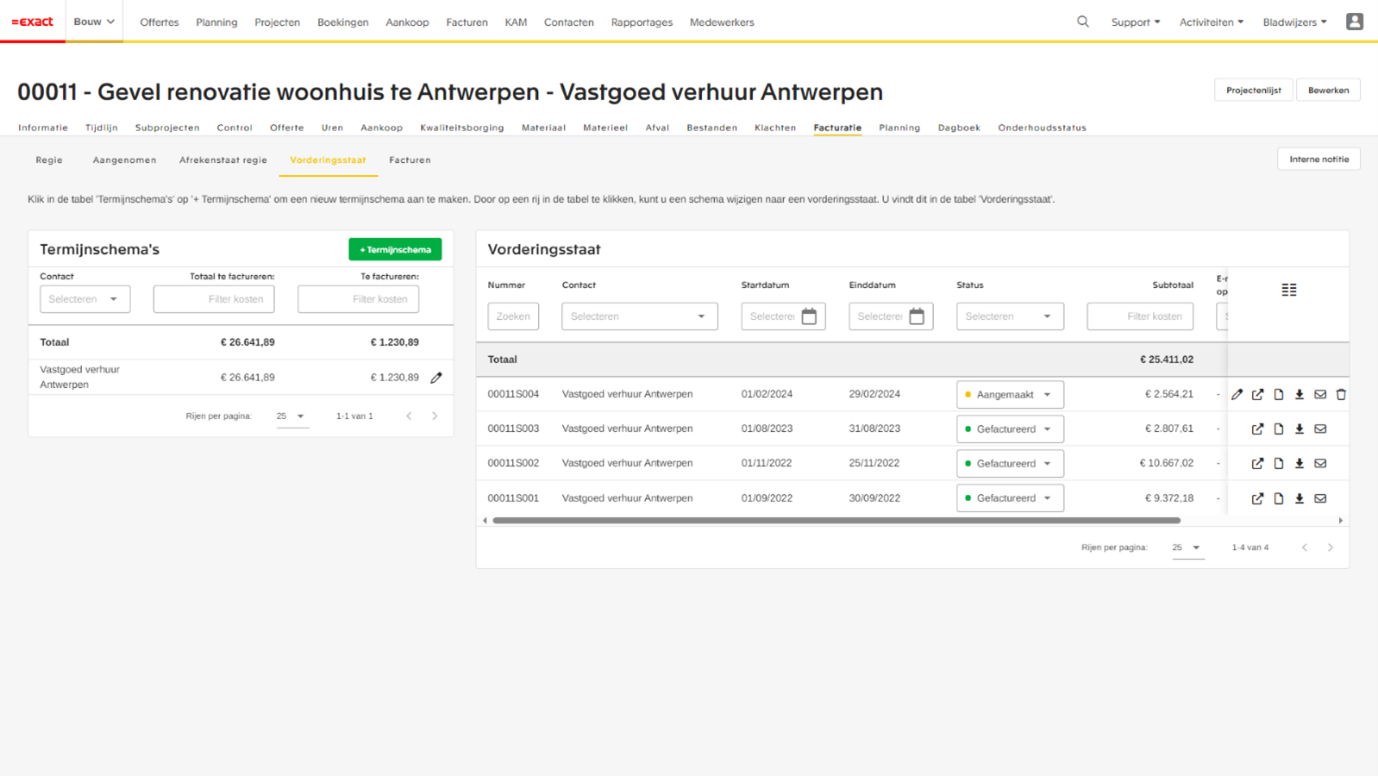Screen dimensions: 1378x776
Task: Expand the Bouw module dropdown
Action: 94,22
